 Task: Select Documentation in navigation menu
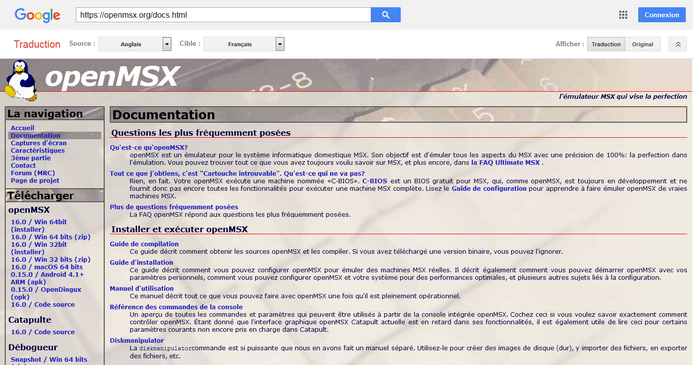pyautogui.click(x=35, y=135)
